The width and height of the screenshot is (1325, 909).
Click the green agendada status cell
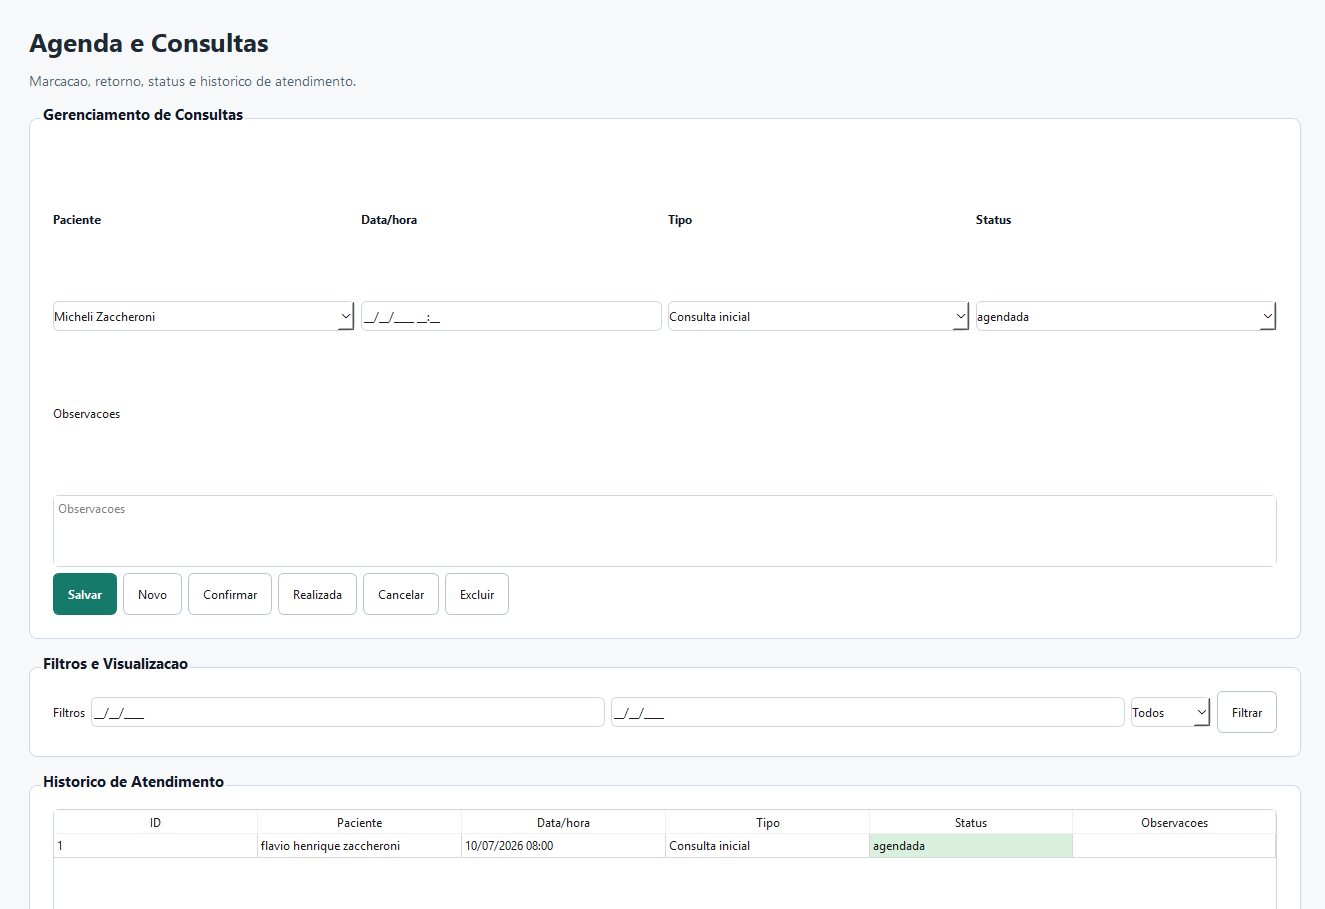tap(970, 846)
